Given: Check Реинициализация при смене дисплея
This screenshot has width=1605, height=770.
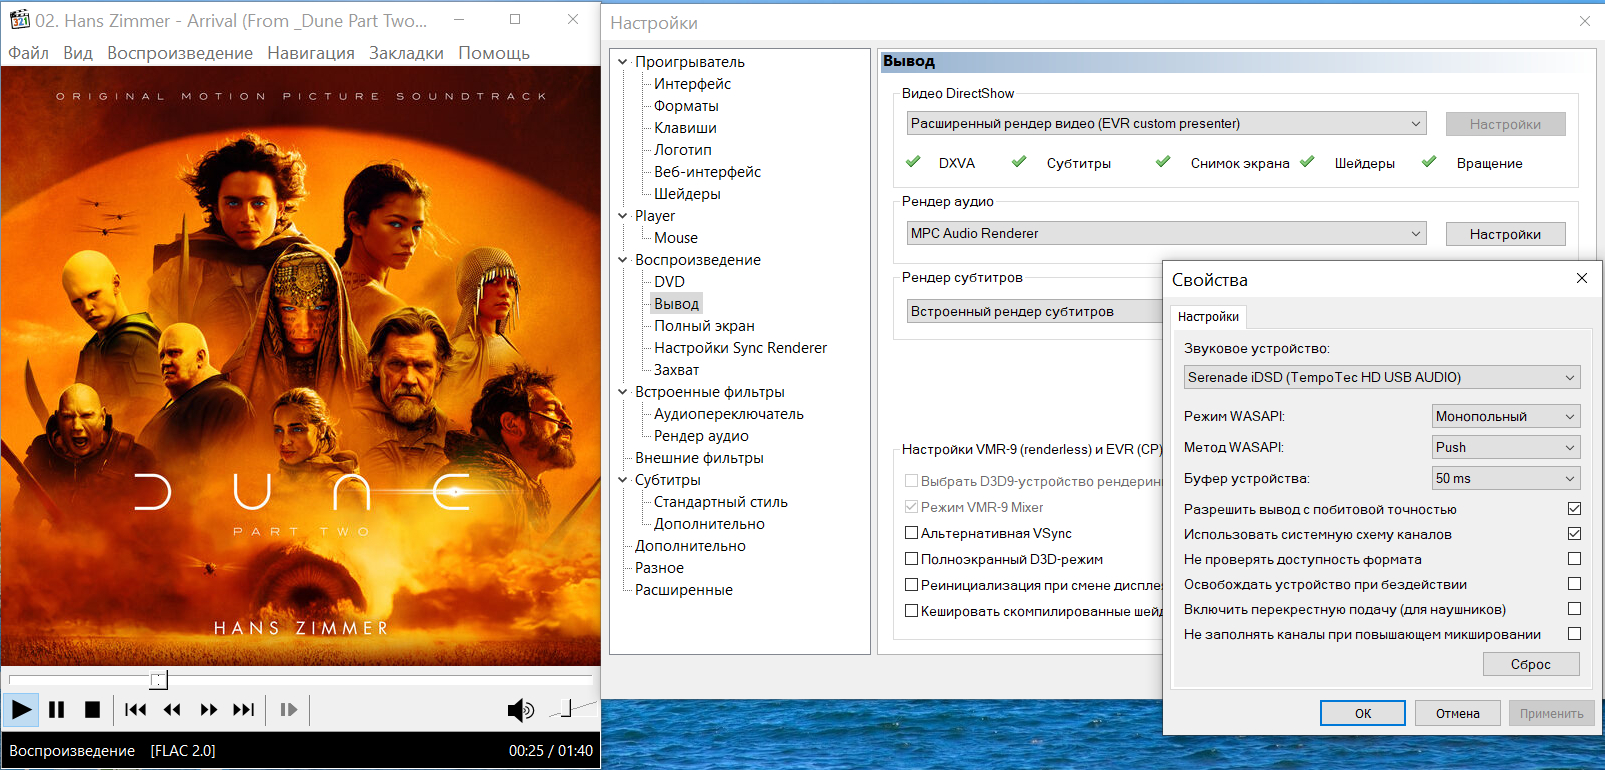Looking at the screenshot, I should [911, 586].
